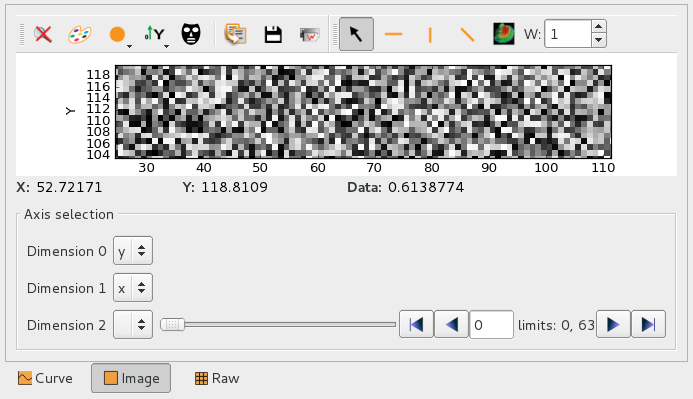Enable diagonal free line profile tool
Screen dimensions: 693x399
pyautogui.click(x=467, y=34)
